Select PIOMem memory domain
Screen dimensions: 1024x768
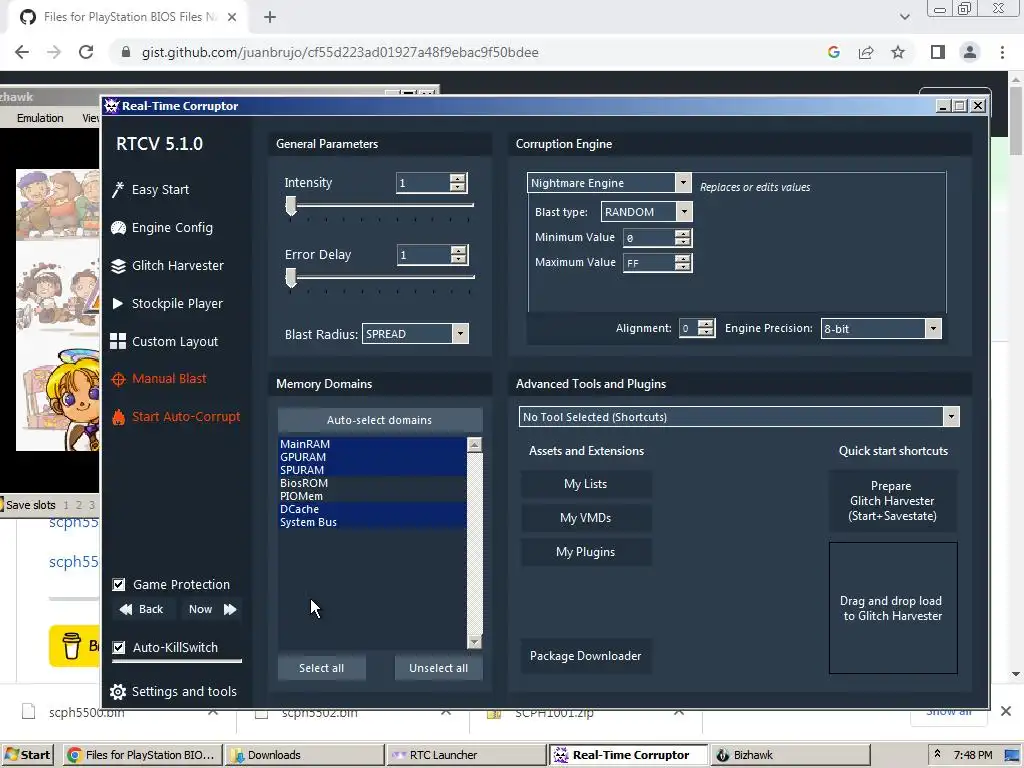(x=372, y=496)
